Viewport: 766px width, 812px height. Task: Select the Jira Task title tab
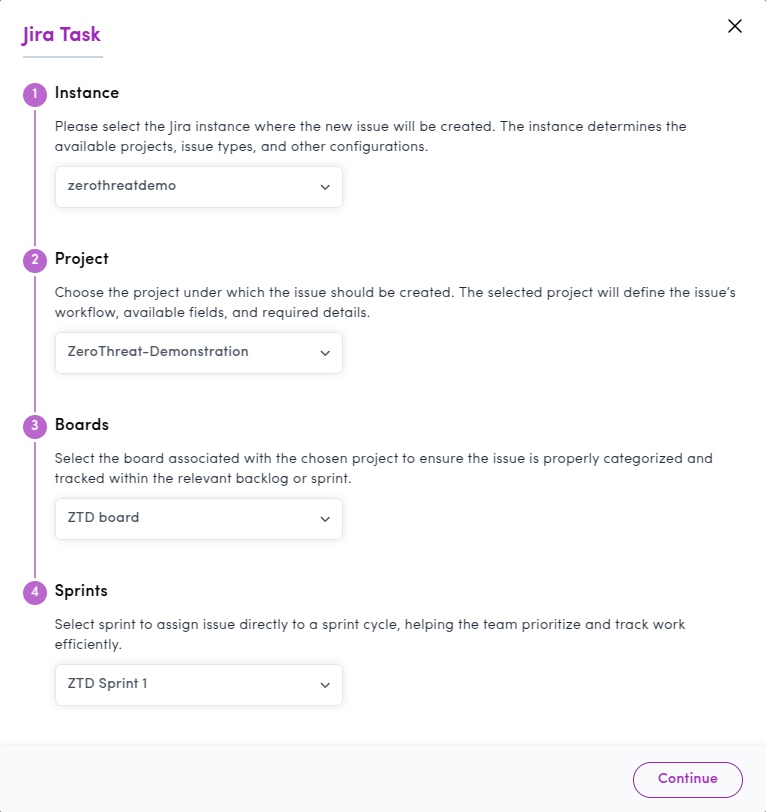coord(62,35)
